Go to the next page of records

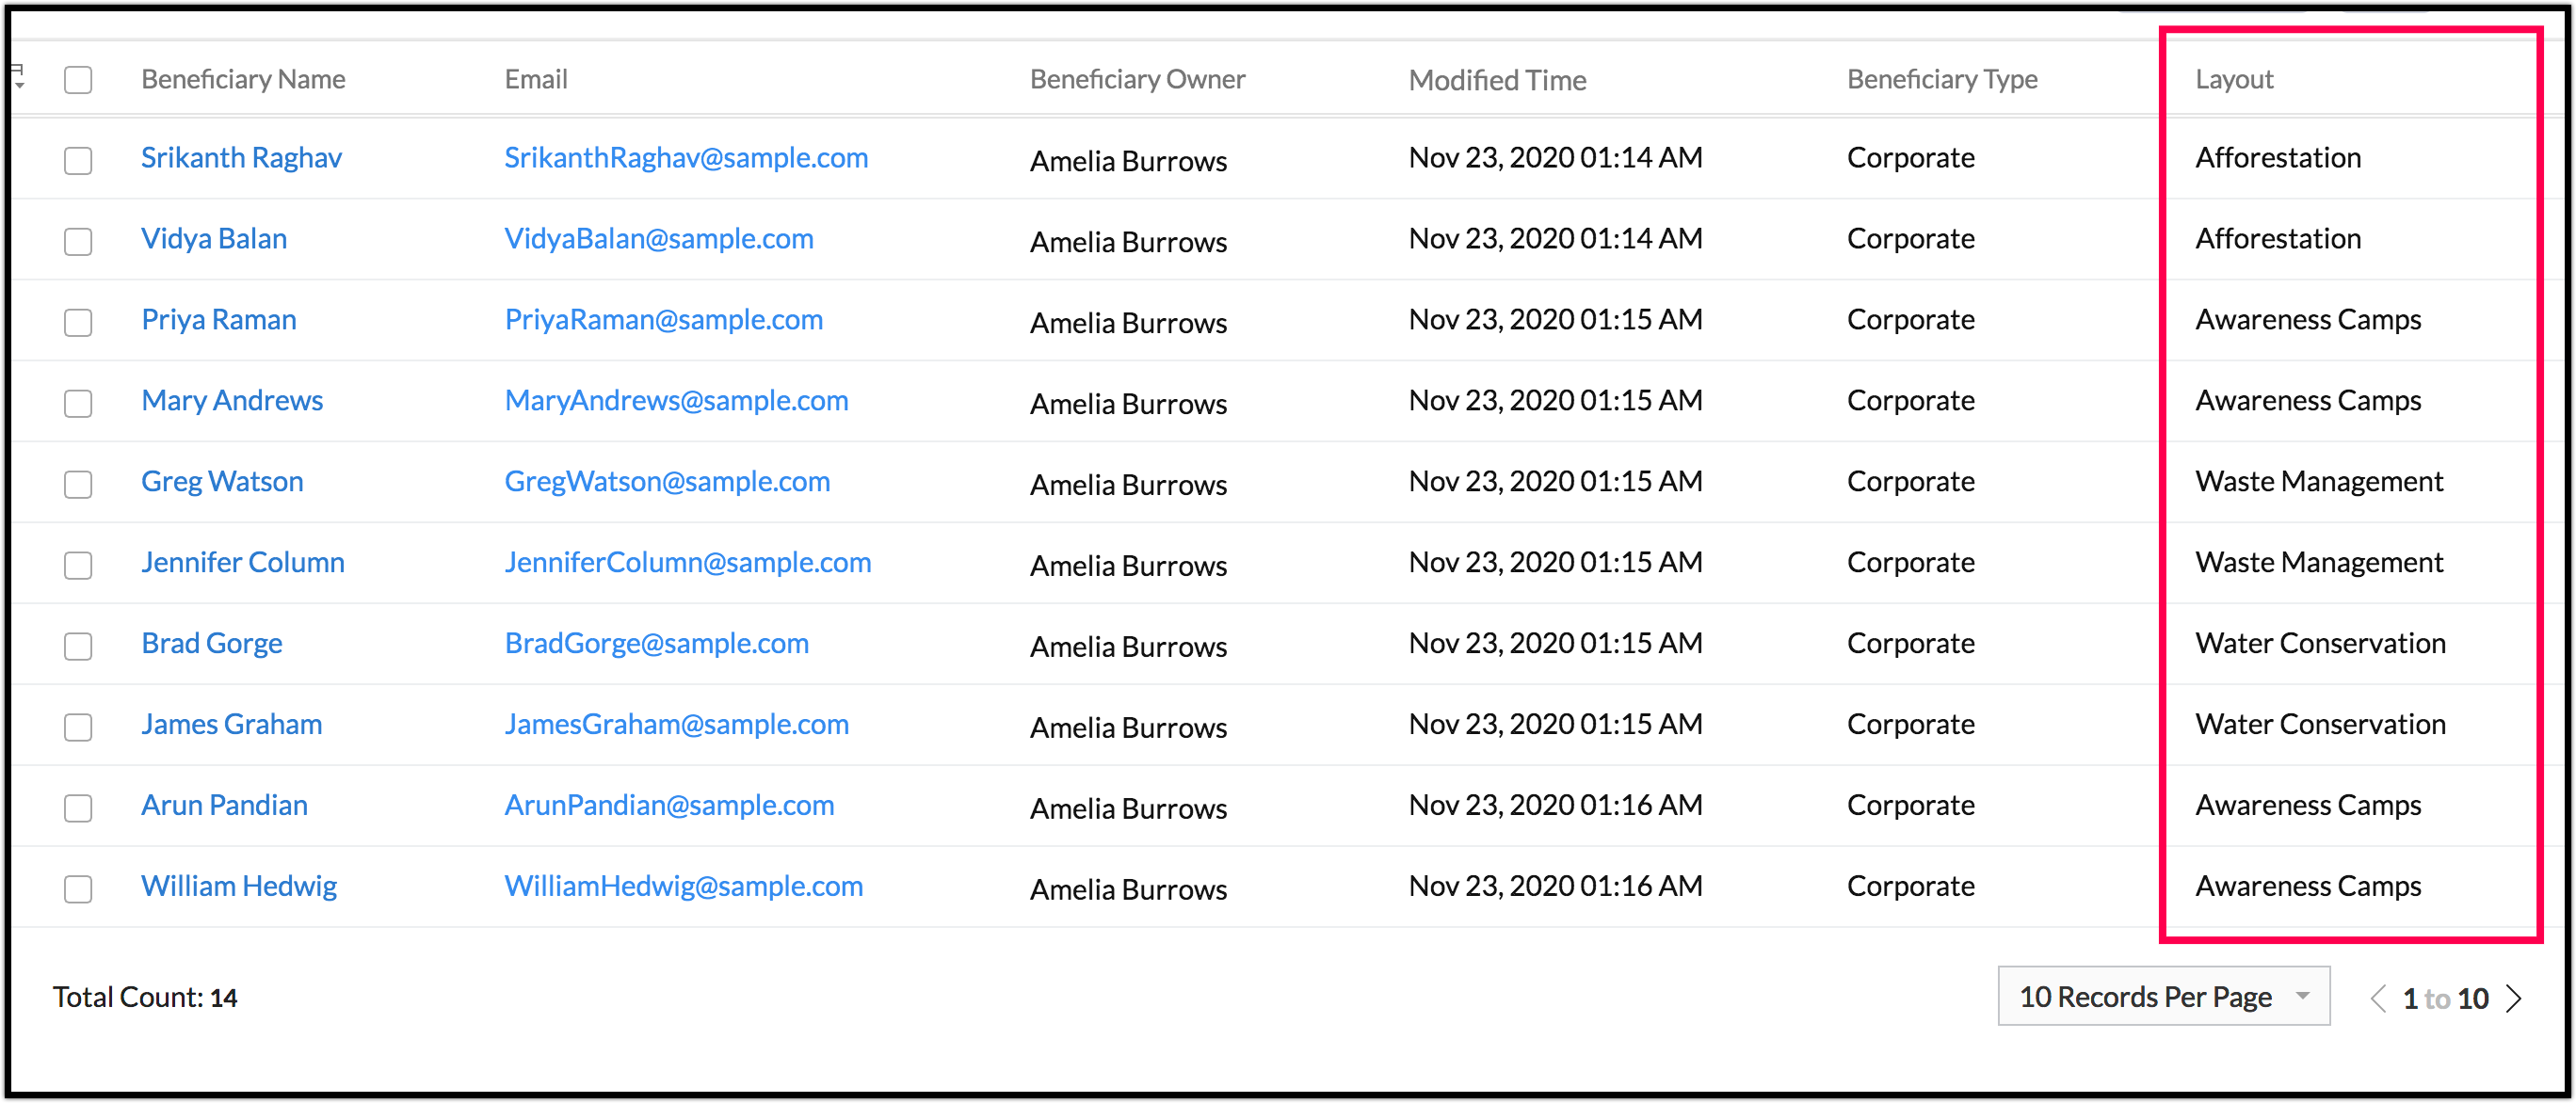2515,998
